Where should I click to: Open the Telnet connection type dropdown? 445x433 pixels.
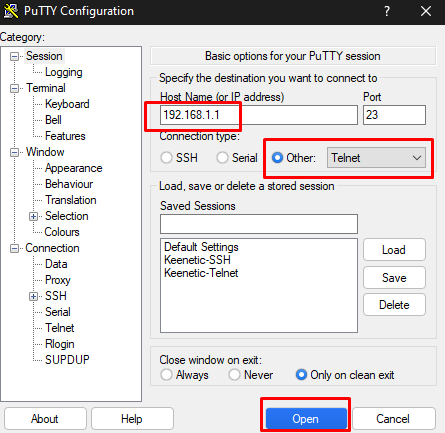tap(376, 158)
